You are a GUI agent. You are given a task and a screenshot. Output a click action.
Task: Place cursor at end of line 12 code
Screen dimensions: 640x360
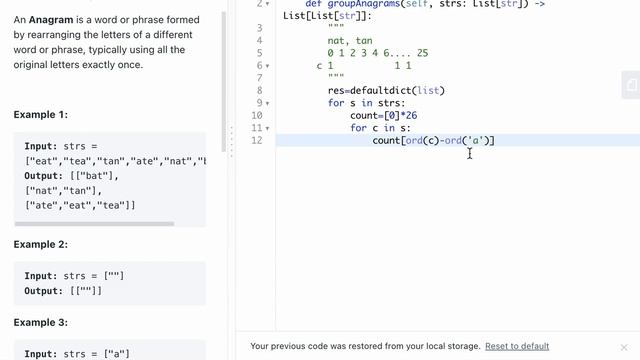(x=495, y=140)
